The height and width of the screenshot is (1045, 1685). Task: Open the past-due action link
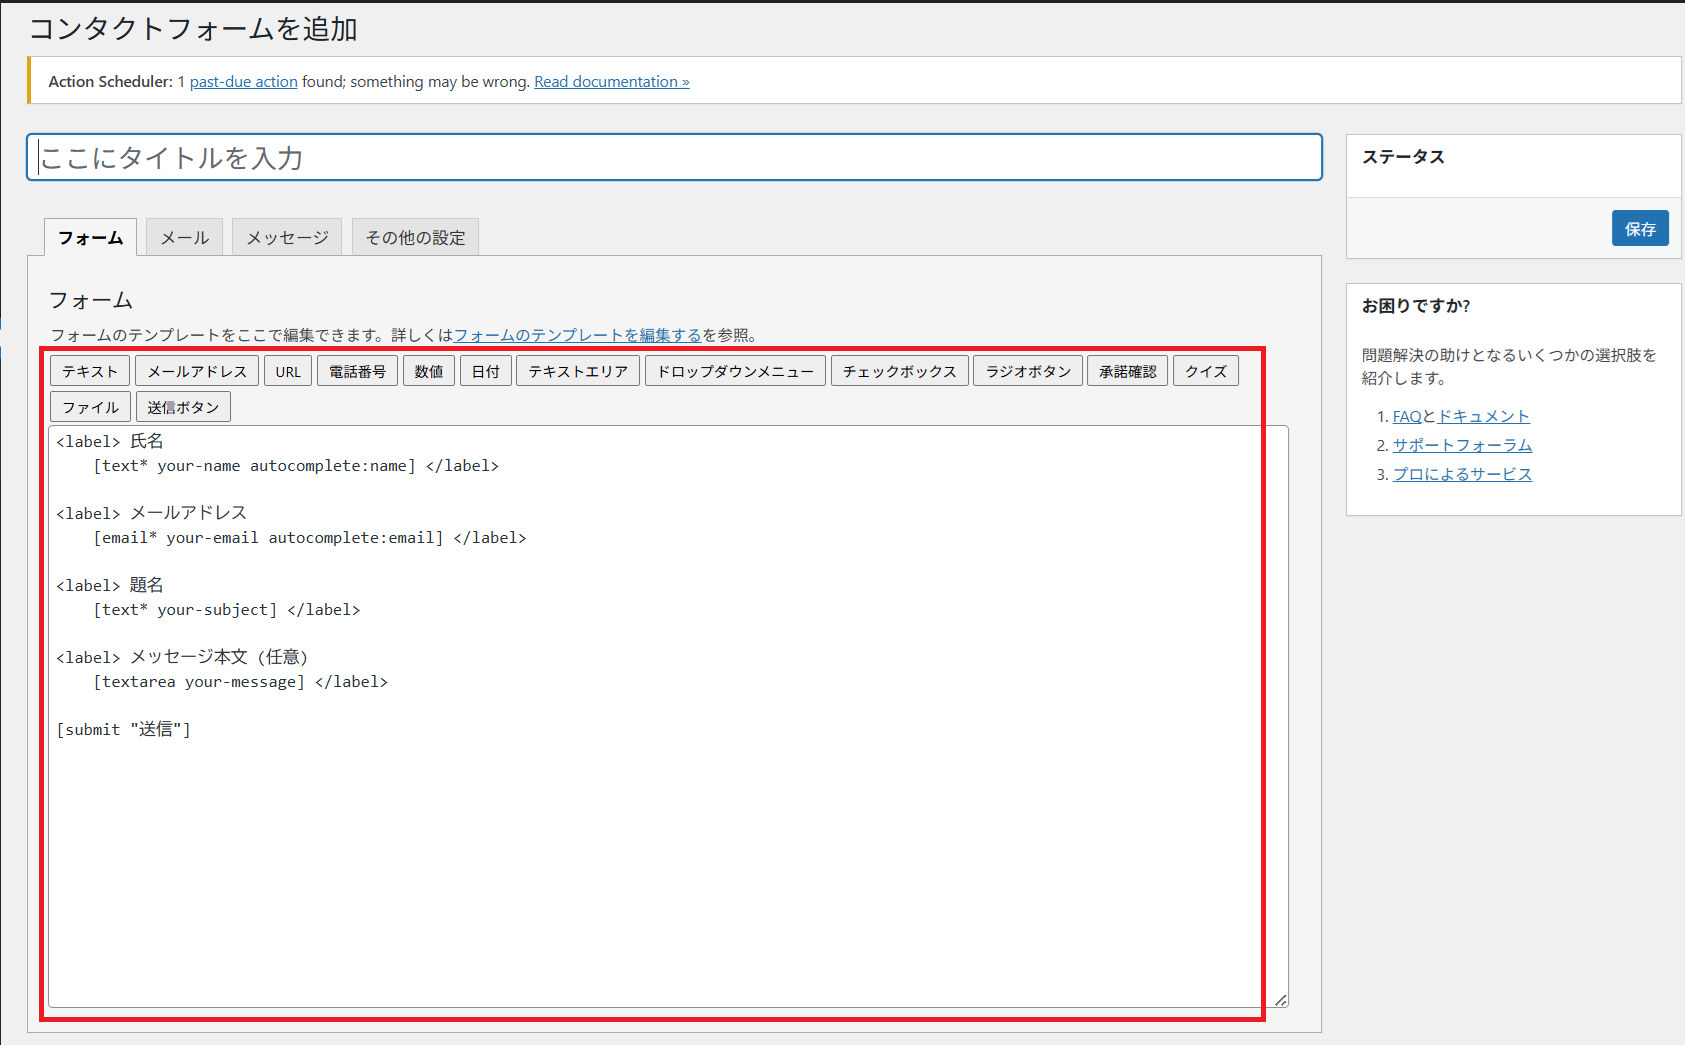[243, 82]
